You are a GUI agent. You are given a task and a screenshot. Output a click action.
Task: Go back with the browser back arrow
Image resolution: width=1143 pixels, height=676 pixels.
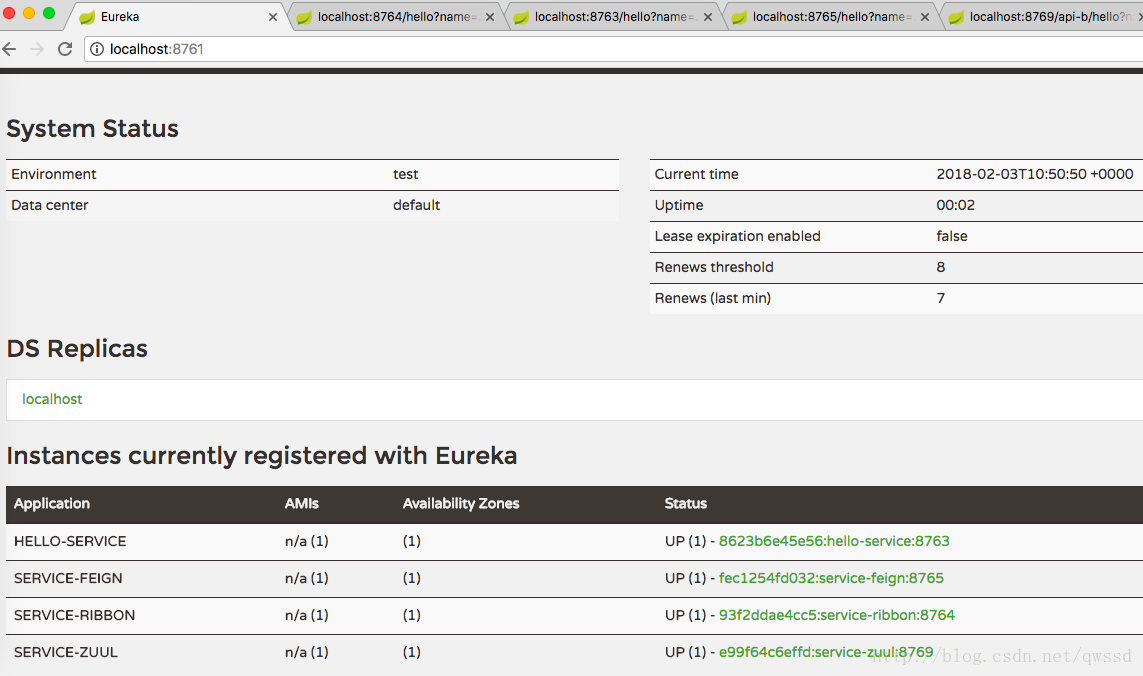pyautogui.click(x=9, y=49)
